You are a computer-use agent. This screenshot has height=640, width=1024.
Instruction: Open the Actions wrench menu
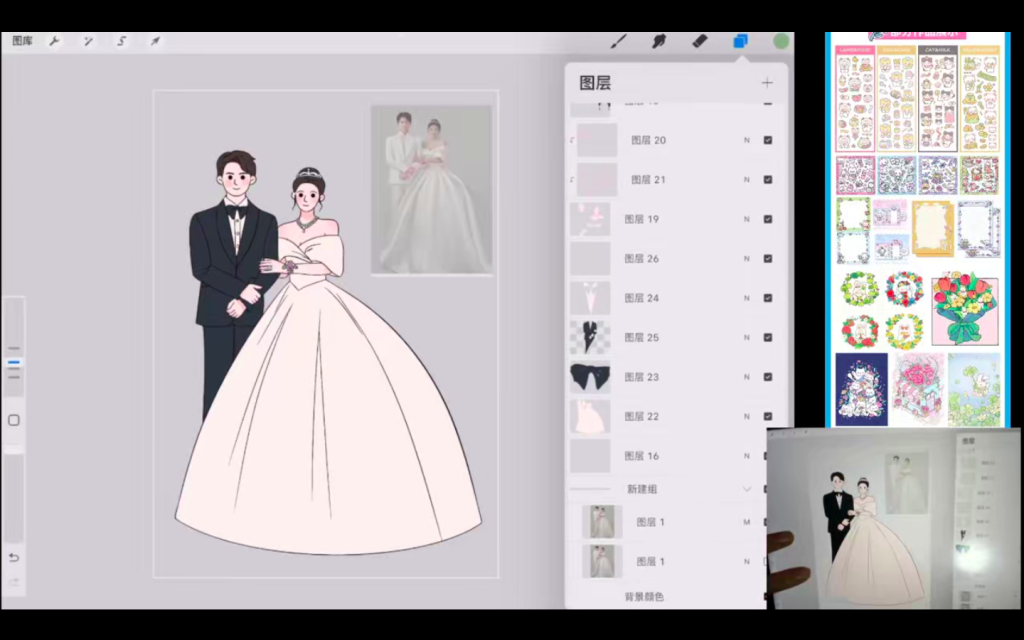pyautogui.click(x=54, y=41)
